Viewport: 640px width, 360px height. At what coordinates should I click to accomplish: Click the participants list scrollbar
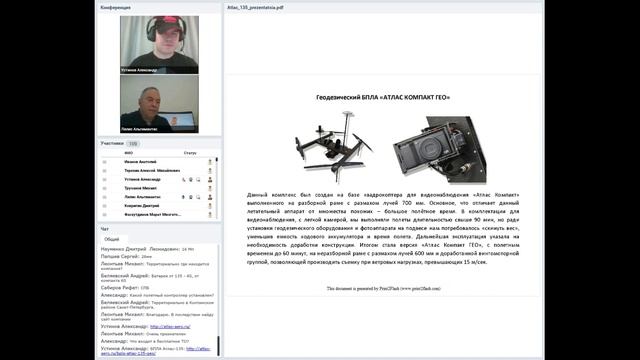pos(217,188)
